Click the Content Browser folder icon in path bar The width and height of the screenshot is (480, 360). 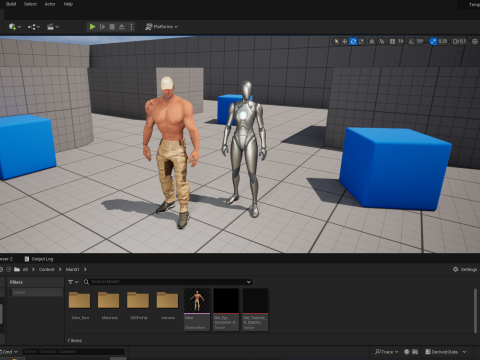pos(17,269)
